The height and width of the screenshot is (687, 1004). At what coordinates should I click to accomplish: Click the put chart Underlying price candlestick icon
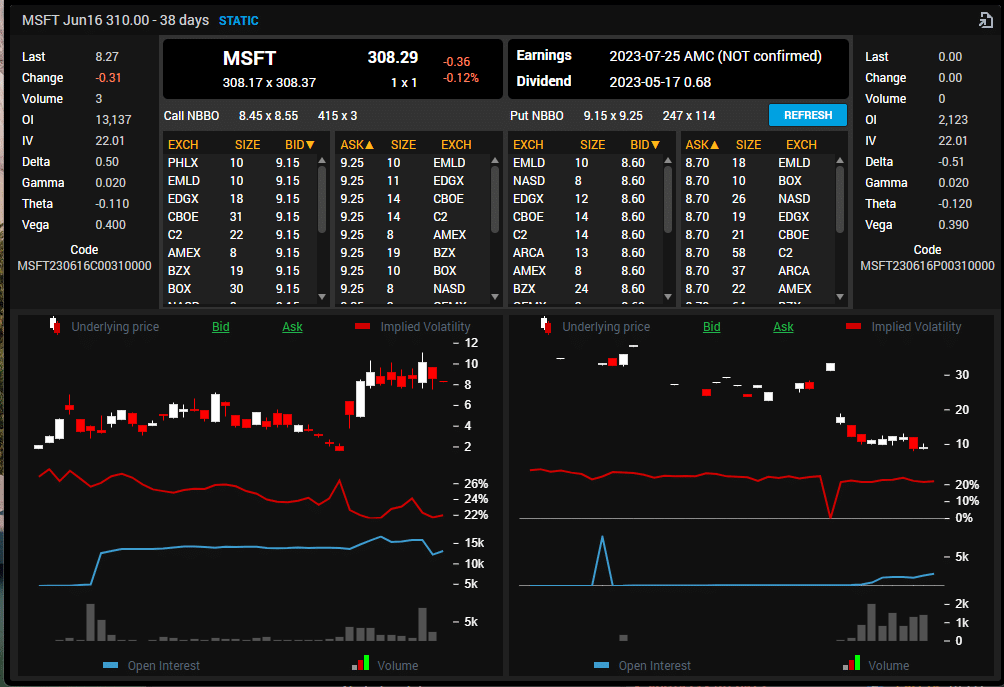pyautogui.click(x=546, y=326)
